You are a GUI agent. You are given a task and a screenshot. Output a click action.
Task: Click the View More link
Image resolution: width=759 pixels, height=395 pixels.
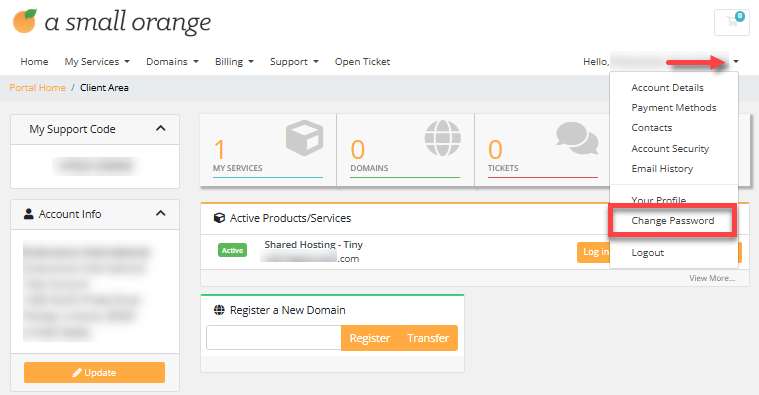coord(712,278)
